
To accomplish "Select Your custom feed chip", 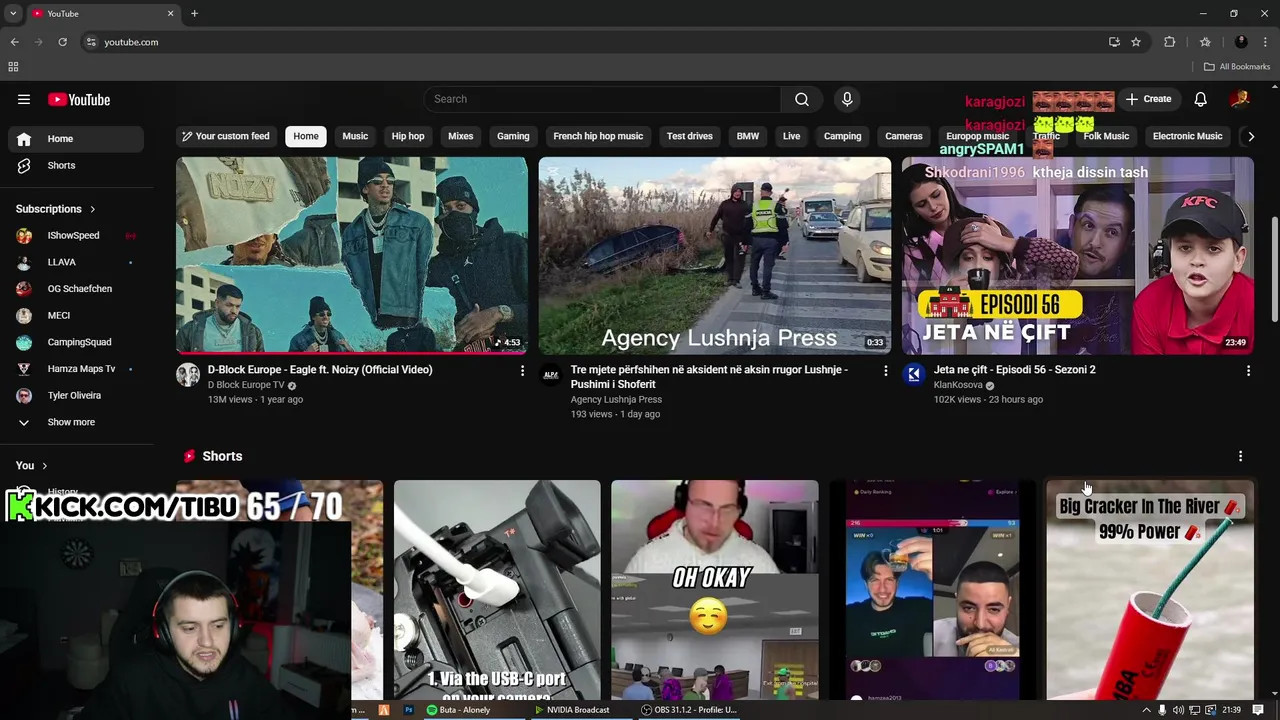I will [226, 136].
